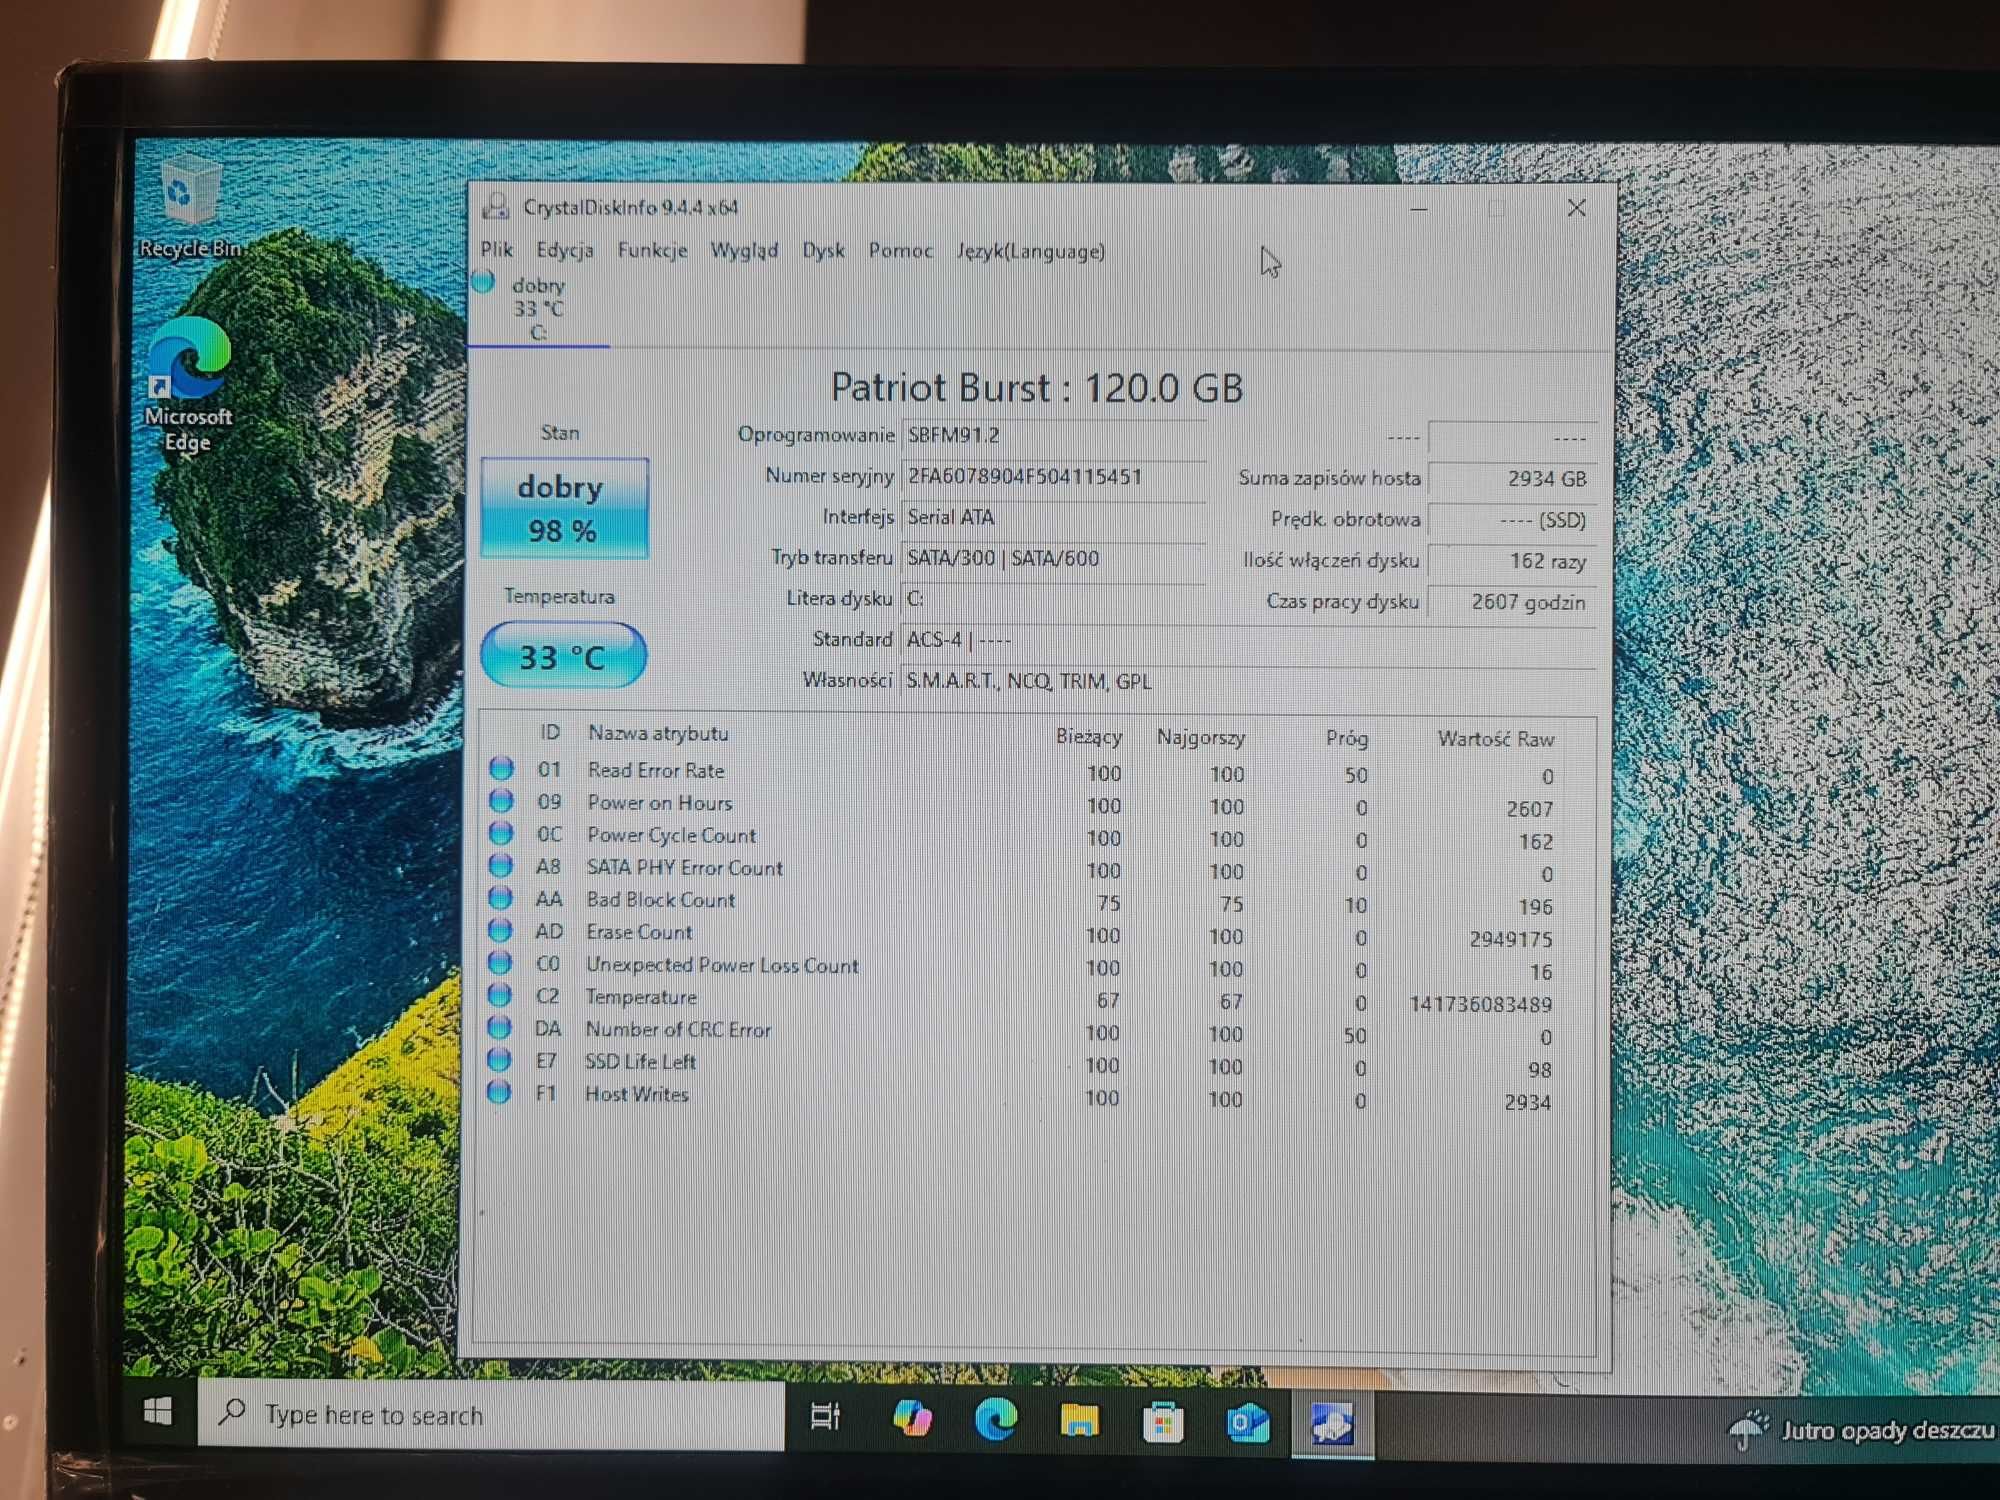Click the Erase Count raw value 2949175
The width and height of the screenshot is (2000, 1500).
1510,939
